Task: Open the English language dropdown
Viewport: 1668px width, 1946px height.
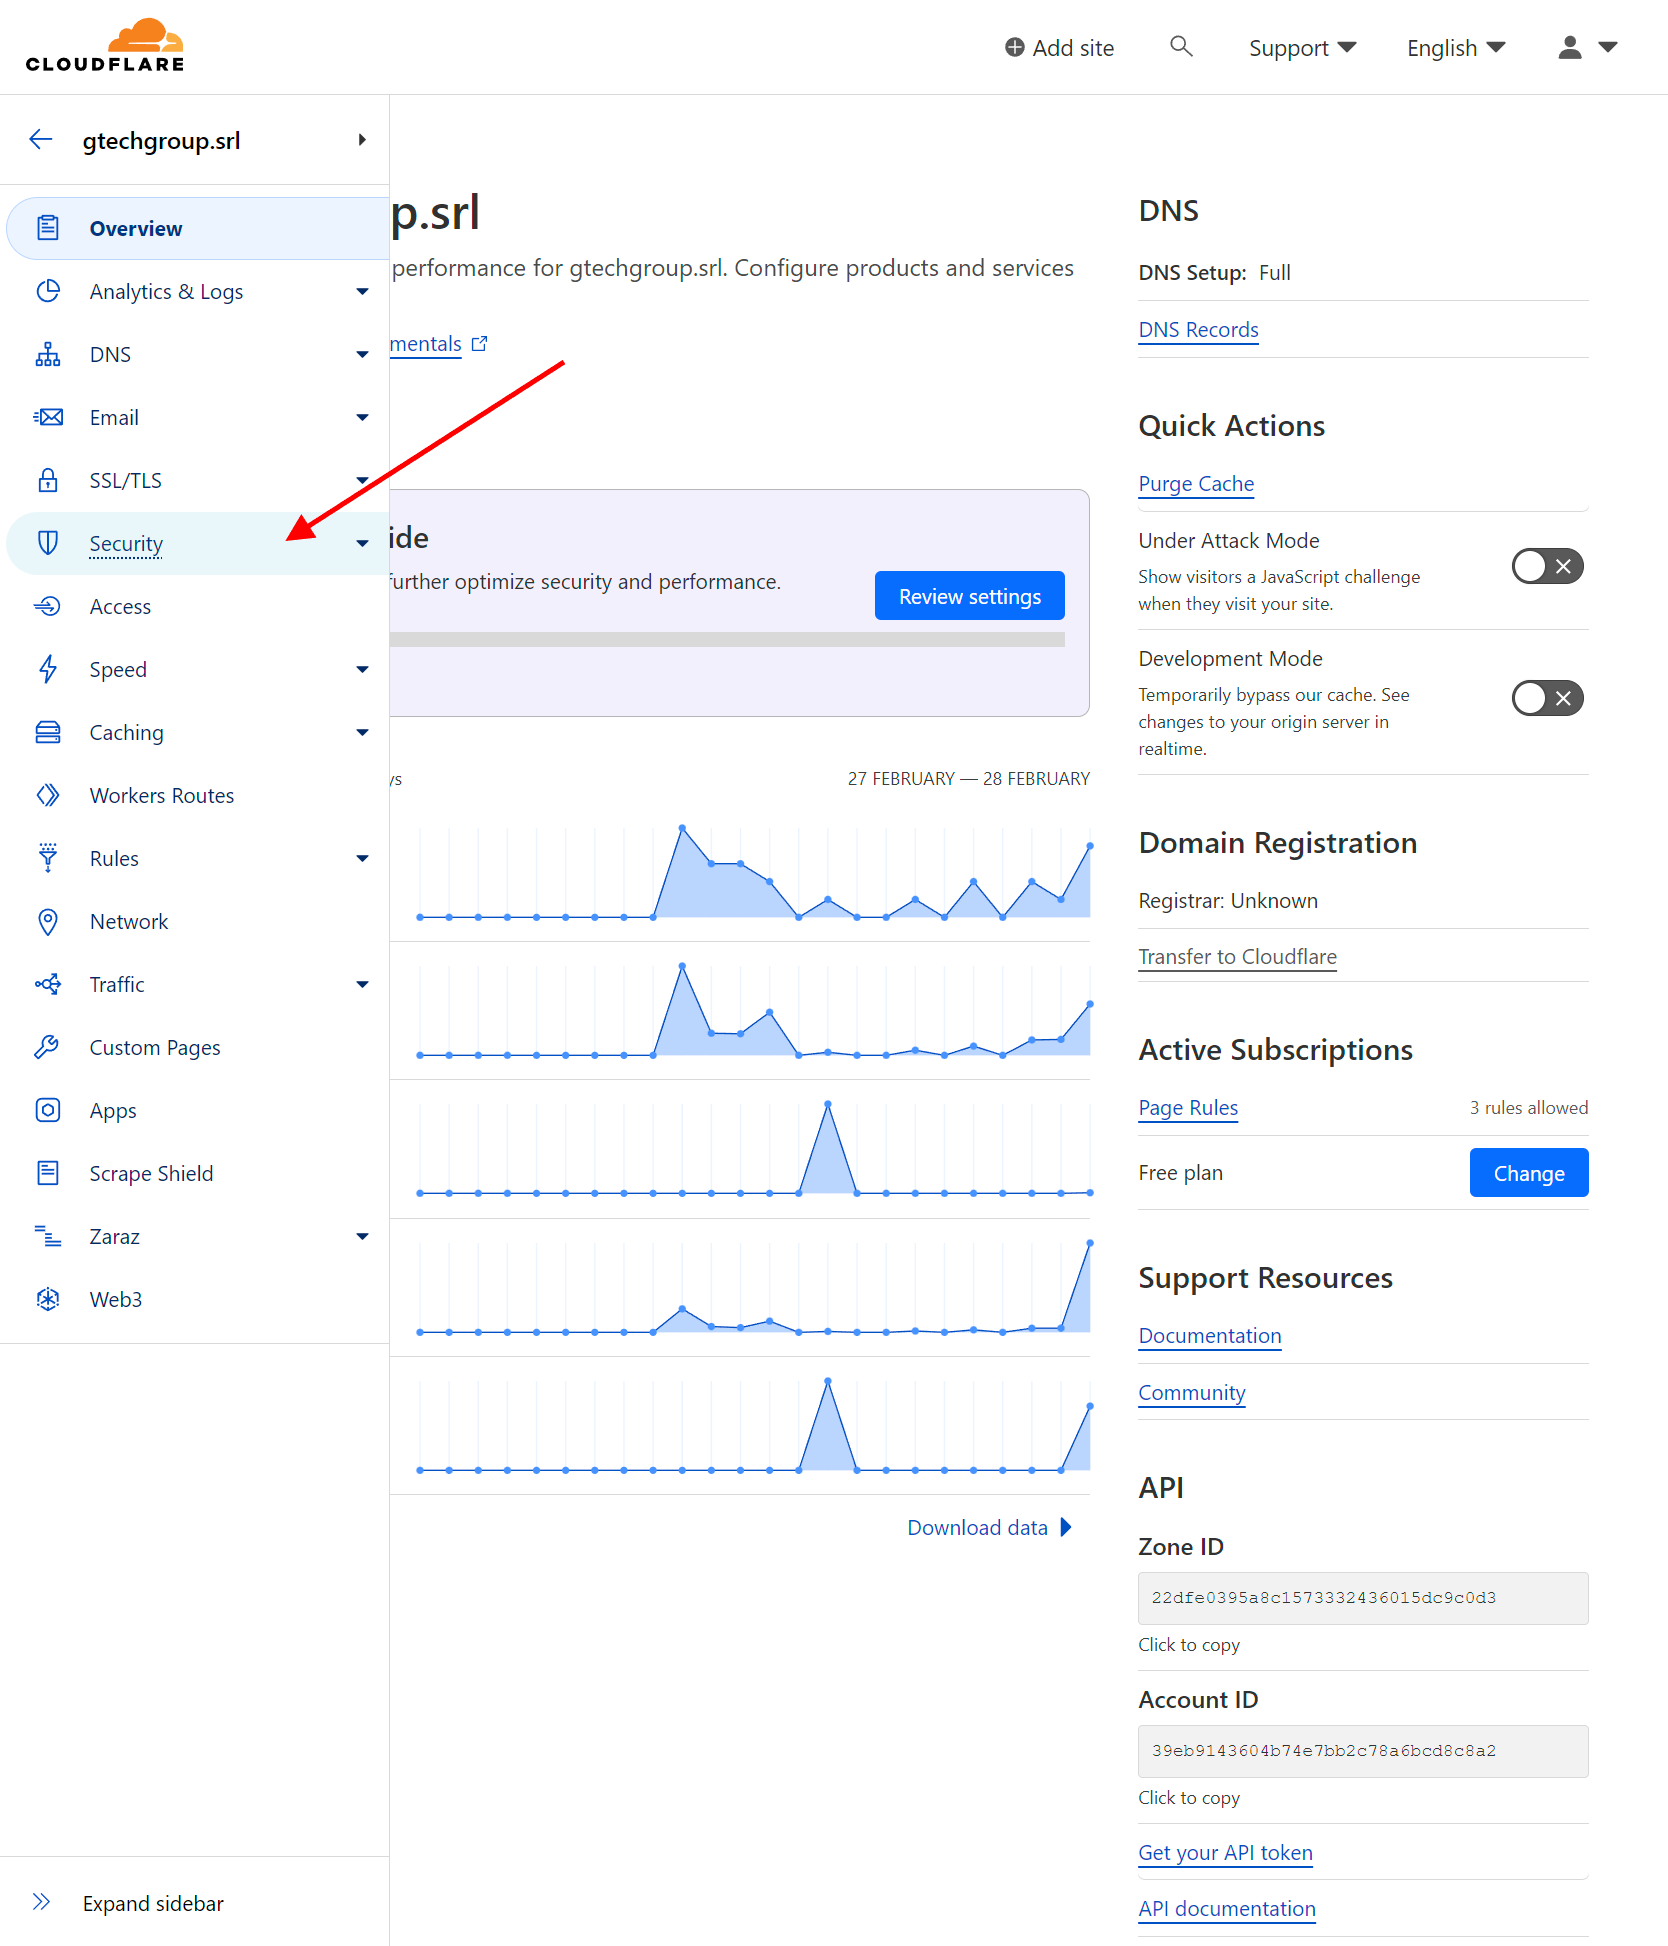Action: tap(1455, 48)
